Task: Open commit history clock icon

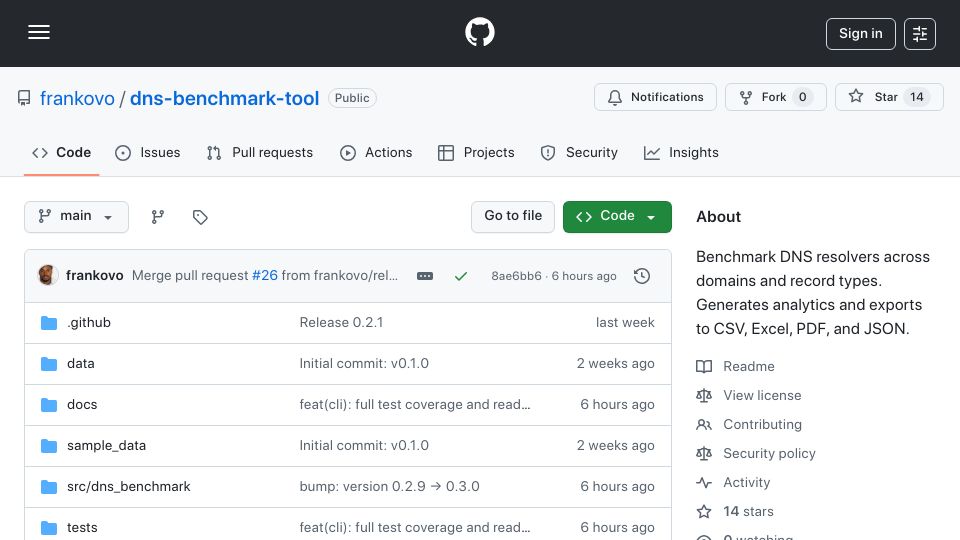Action: (x=642, y=276)
